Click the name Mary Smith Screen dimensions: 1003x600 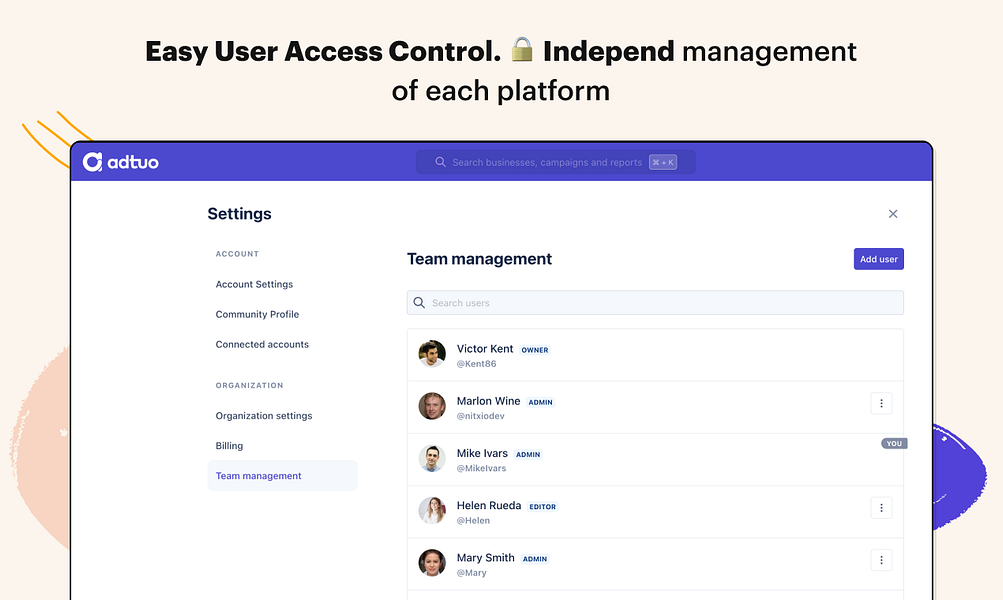pyautogui.click(x=486, y=558)
